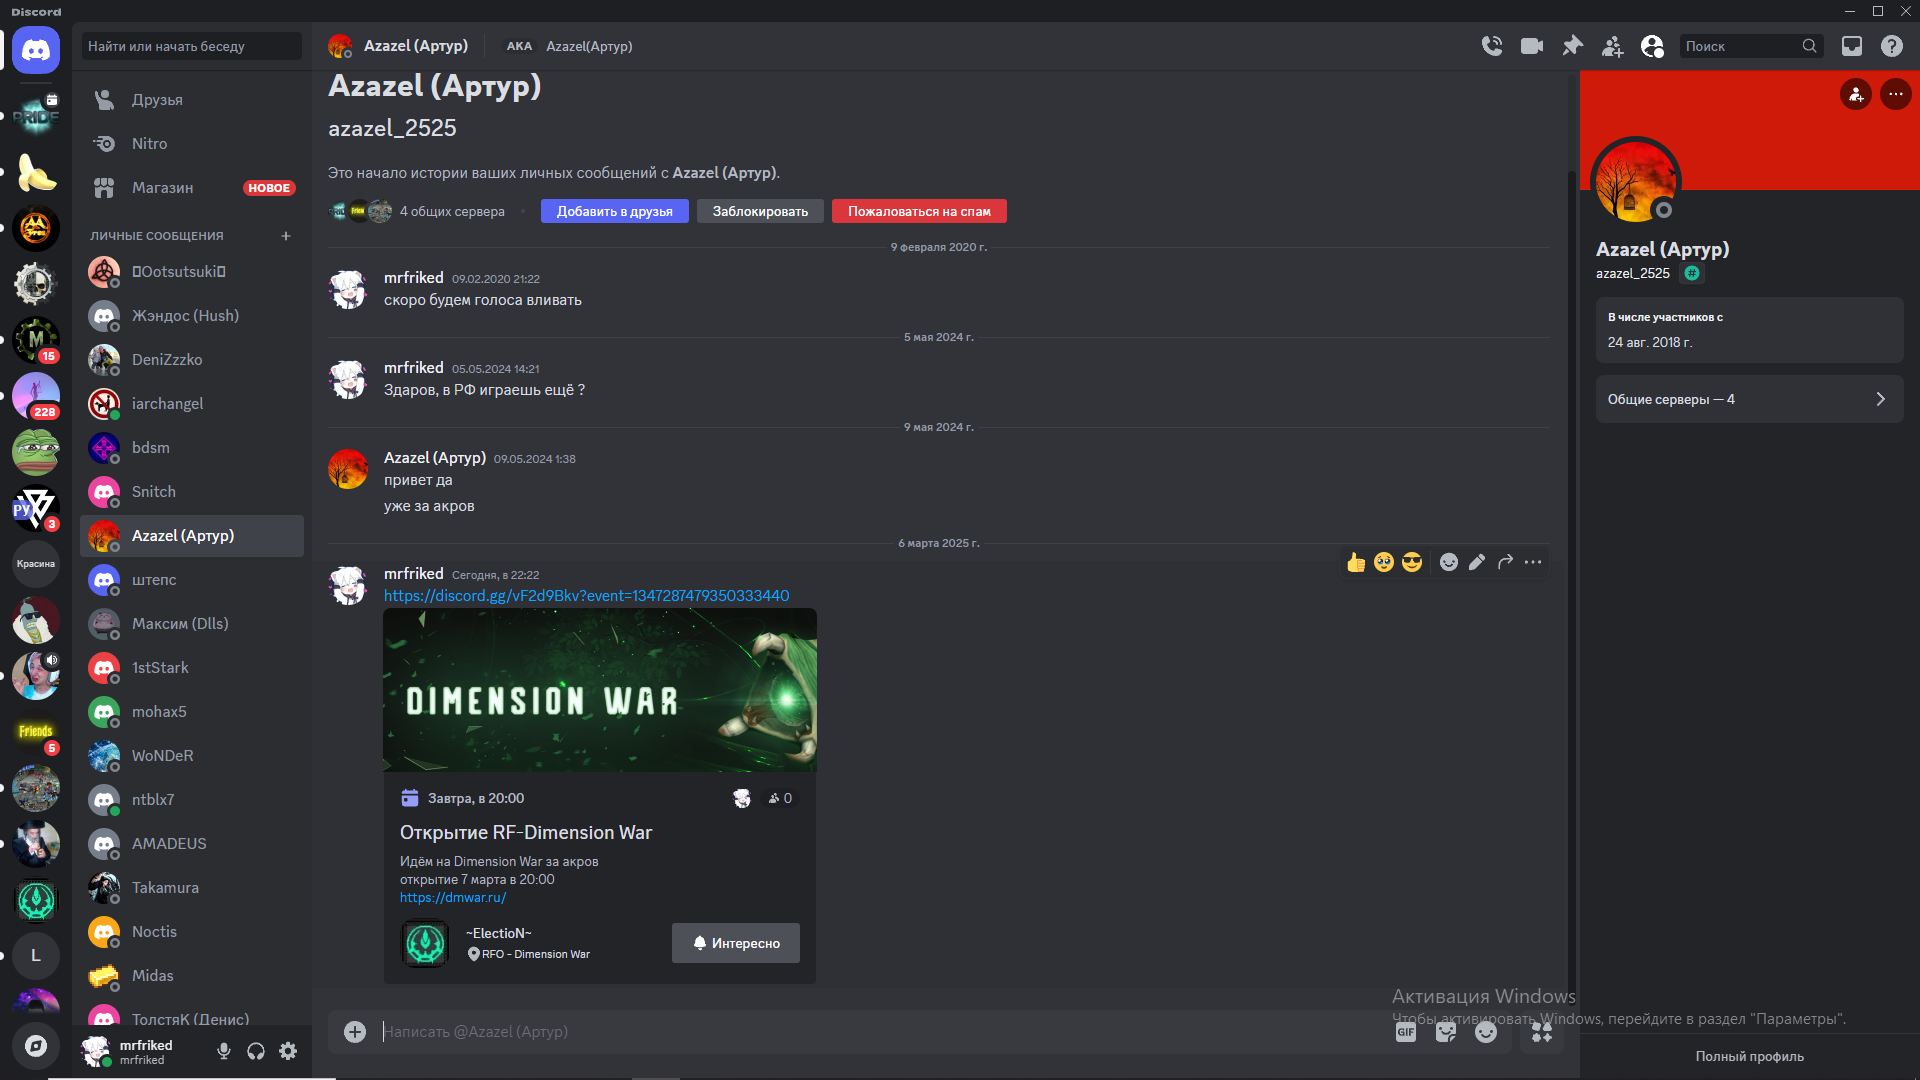Open the dmwar.ru link
Viewport: 1920px width, 1080px height.
tap(453, 898)
